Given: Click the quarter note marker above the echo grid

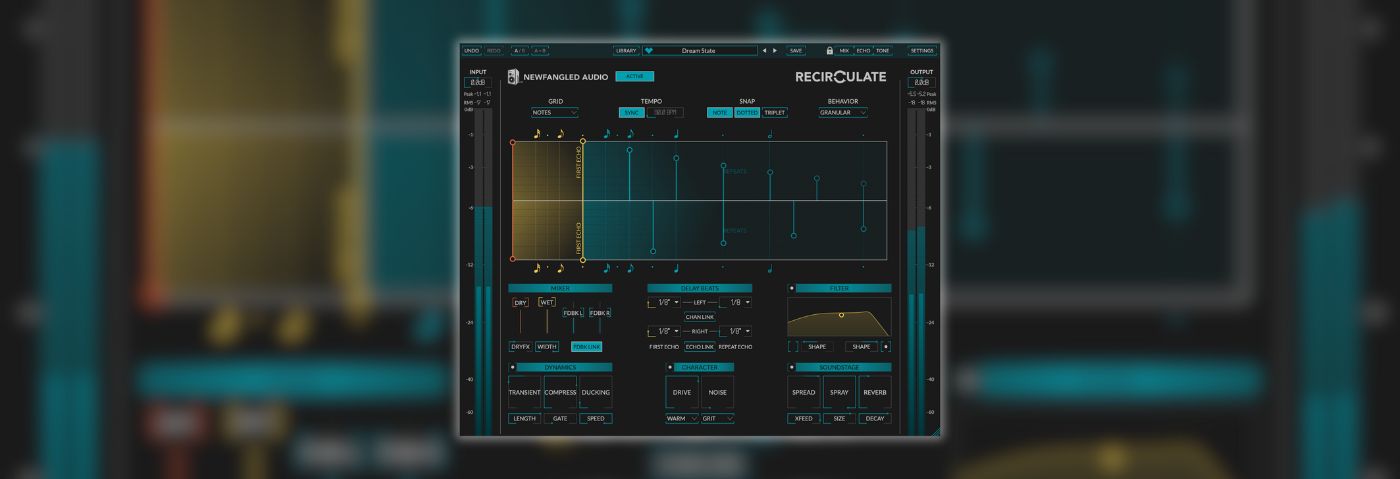Looking at the screenshot, I should pos(676,133).
